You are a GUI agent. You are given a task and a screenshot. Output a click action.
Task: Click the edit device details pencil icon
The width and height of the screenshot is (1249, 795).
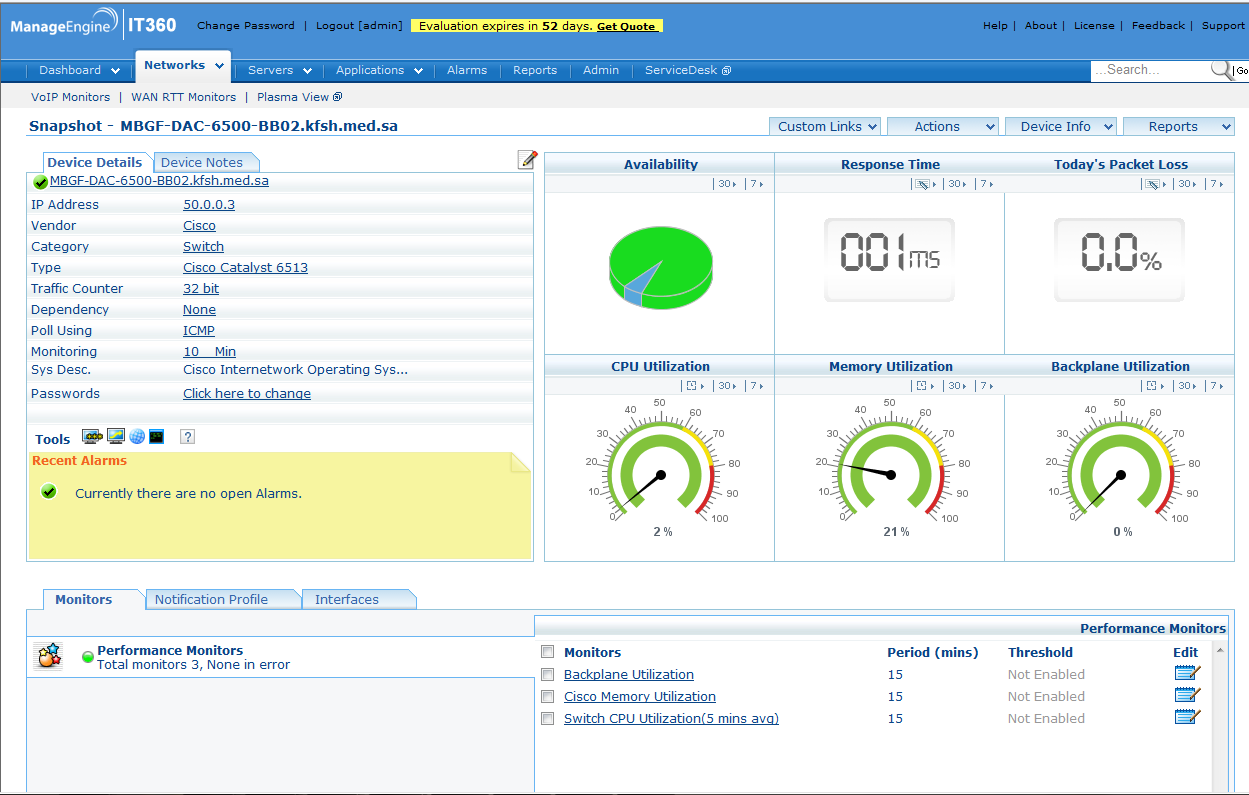tap(528, 160)
